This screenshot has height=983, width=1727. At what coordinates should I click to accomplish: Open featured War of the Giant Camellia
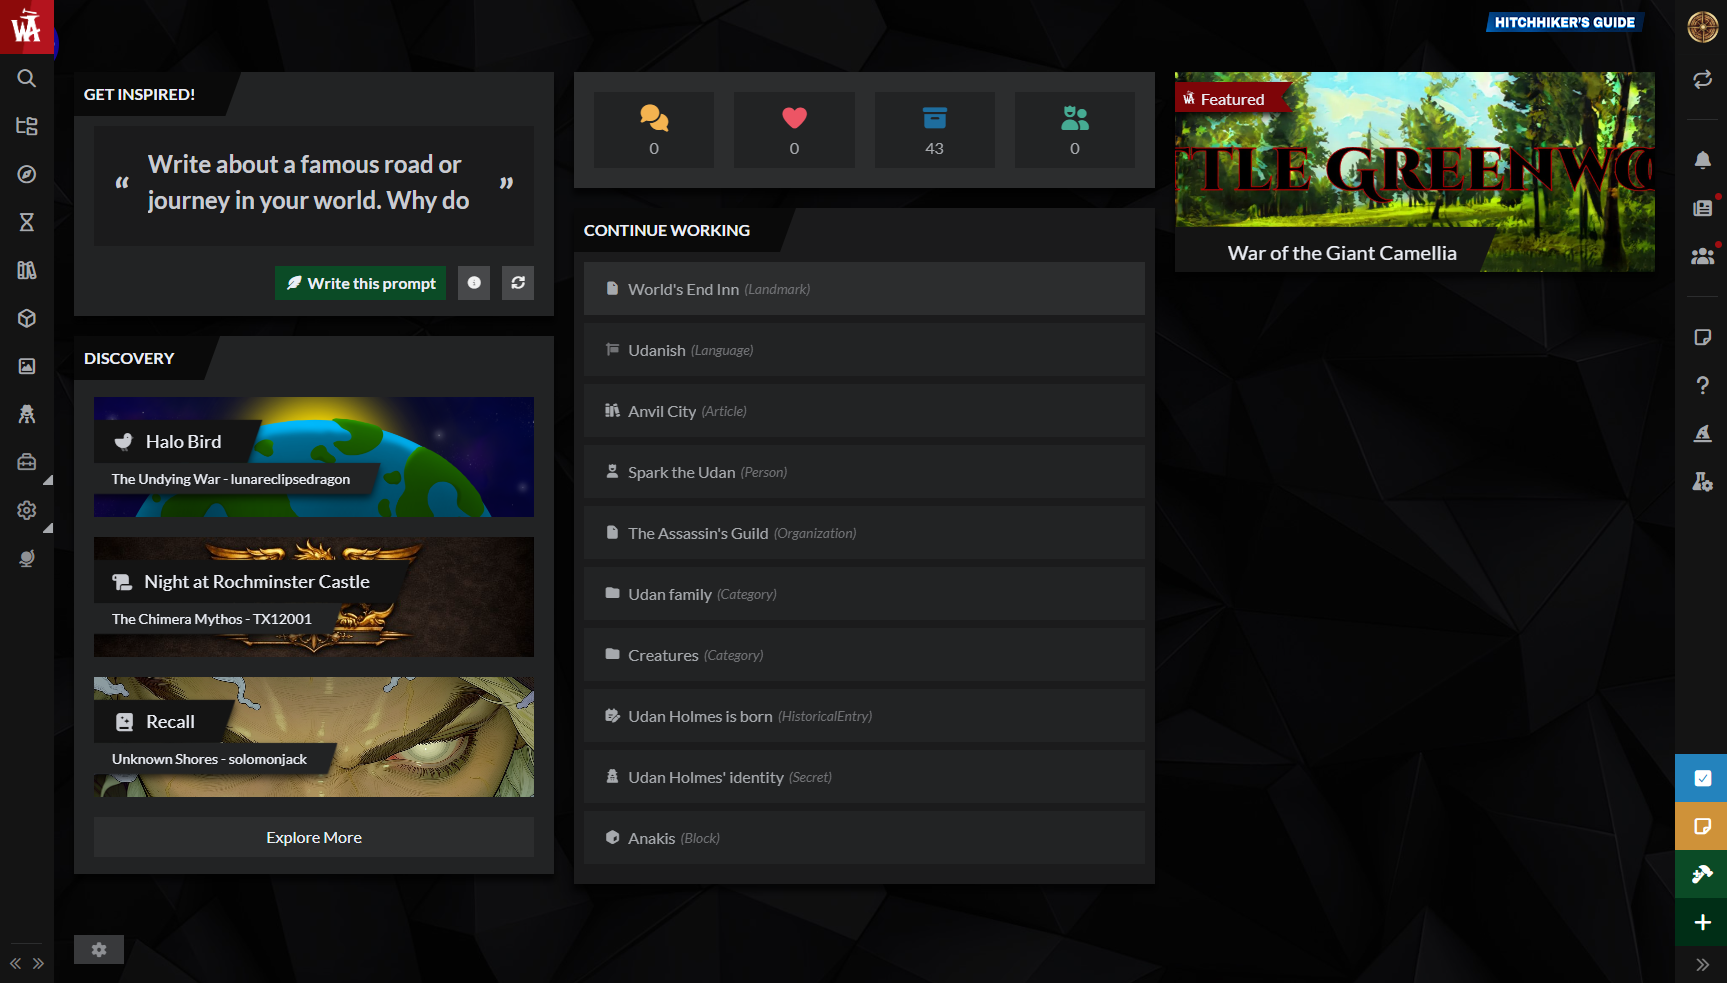click(1414, 172)
